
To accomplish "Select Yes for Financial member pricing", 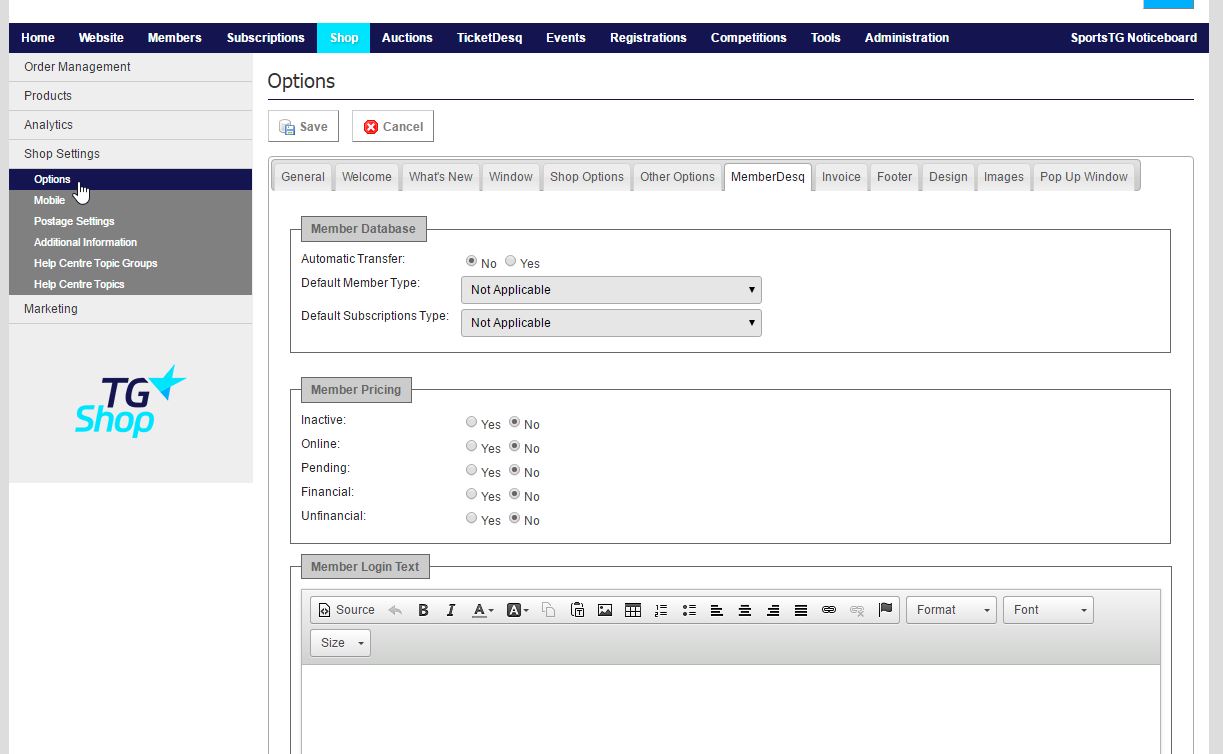I will pyautogui.click(x=472, y=495).
